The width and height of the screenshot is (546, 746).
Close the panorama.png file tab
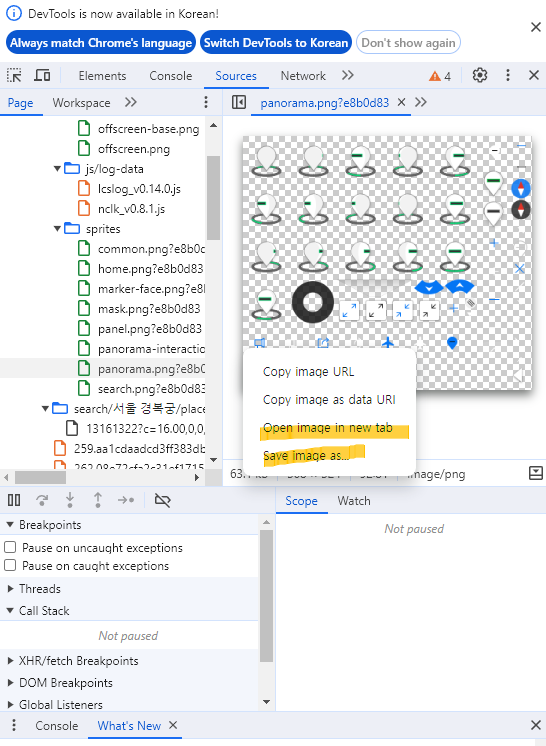pyautogui.click(x=401, y=102)
